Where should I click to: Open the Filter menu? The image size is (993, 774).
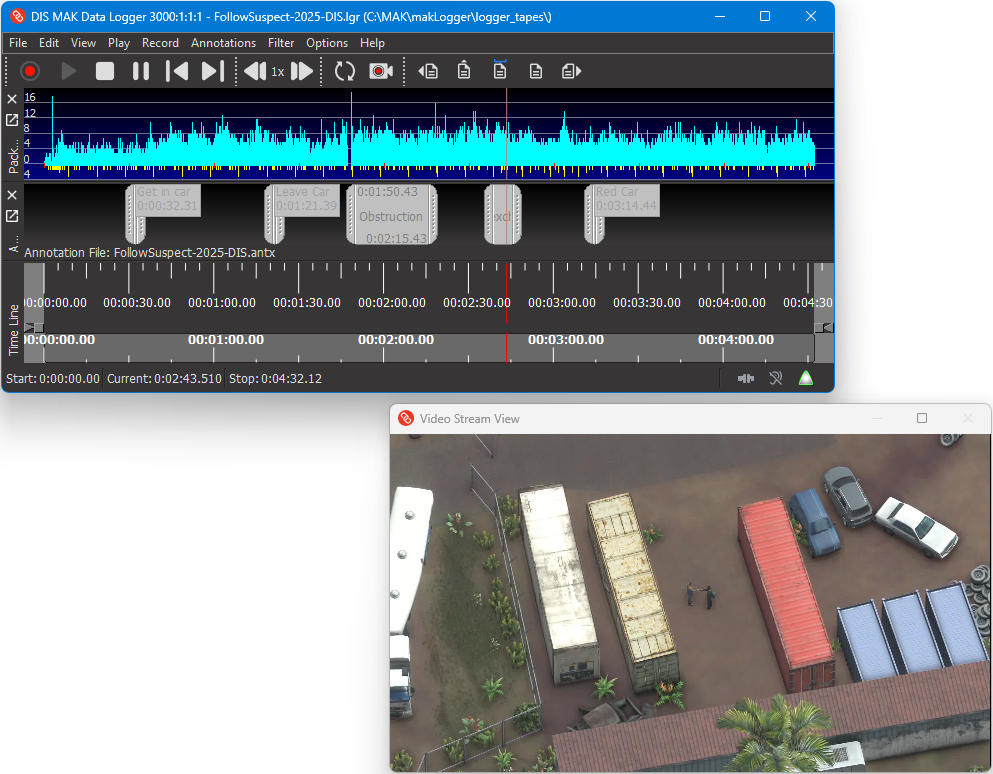(x=281, y=43)
